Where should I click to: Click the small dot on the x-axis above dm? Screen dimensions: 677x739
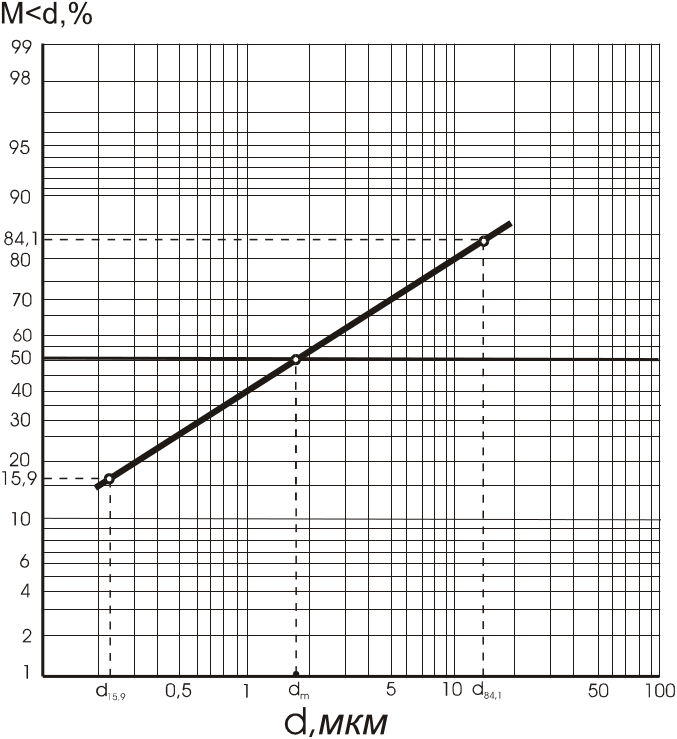(x=296, y=674)
